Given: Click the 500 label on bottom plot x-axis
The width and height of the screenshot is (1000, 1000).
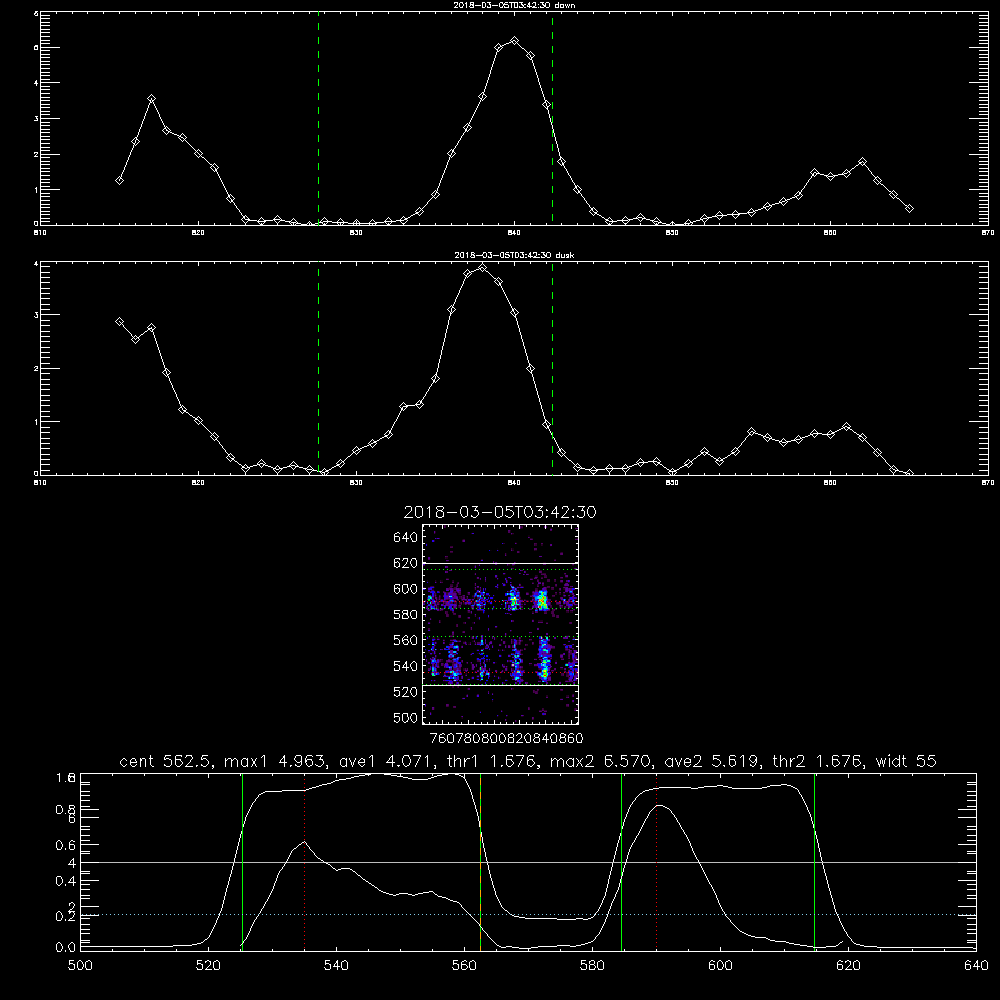Looking at the screenshot, I should [x=80, y=966].
